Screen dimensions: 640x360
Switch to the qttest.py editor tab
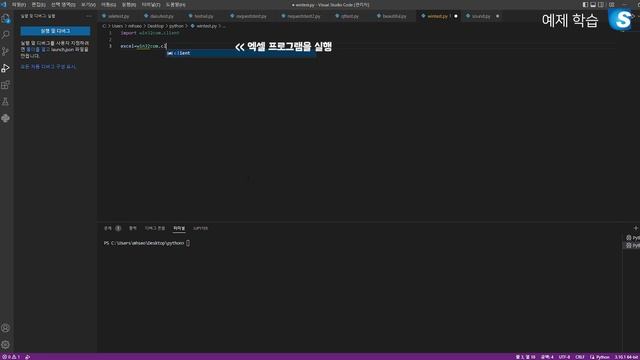tap(350, 16)
